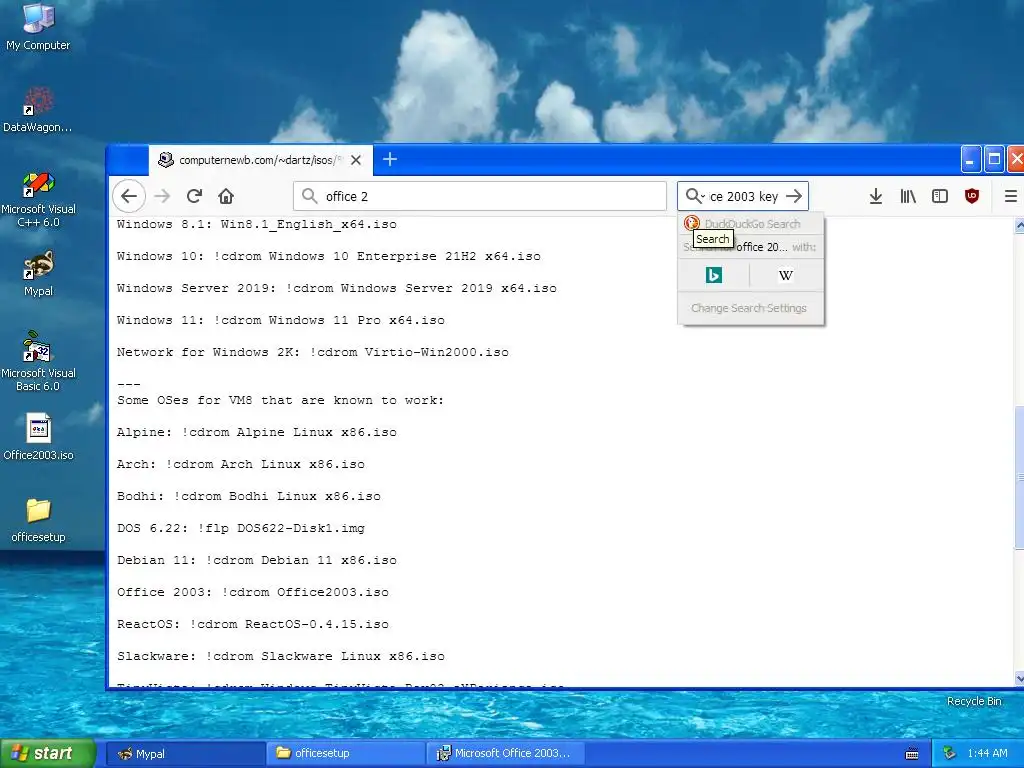Close the computernewb.com tab

click(x=356, y=160)
